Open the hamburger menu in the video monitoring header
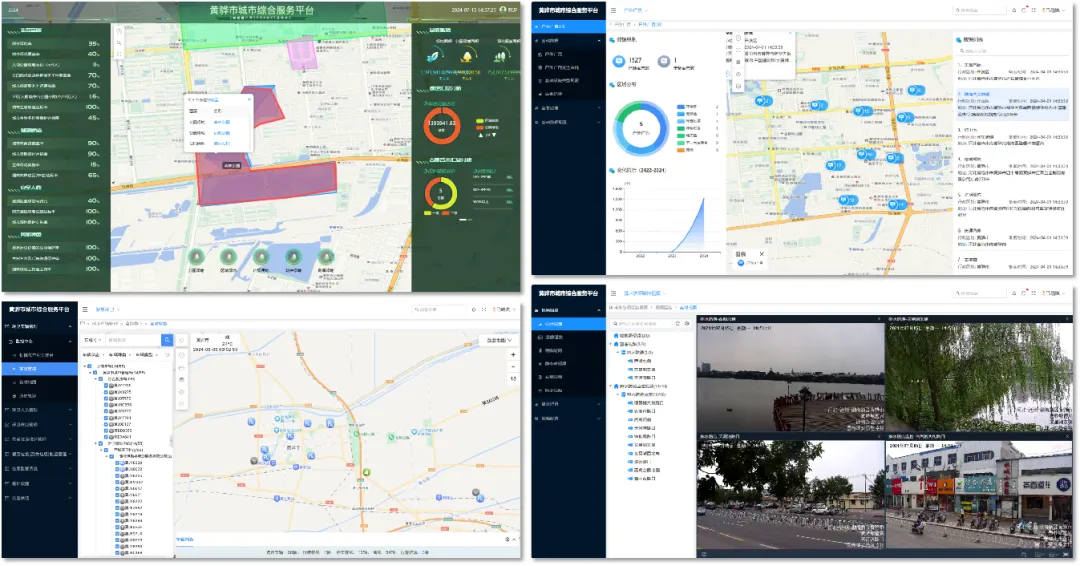This screenshot has width=1080, height=566. pos(615,292)
